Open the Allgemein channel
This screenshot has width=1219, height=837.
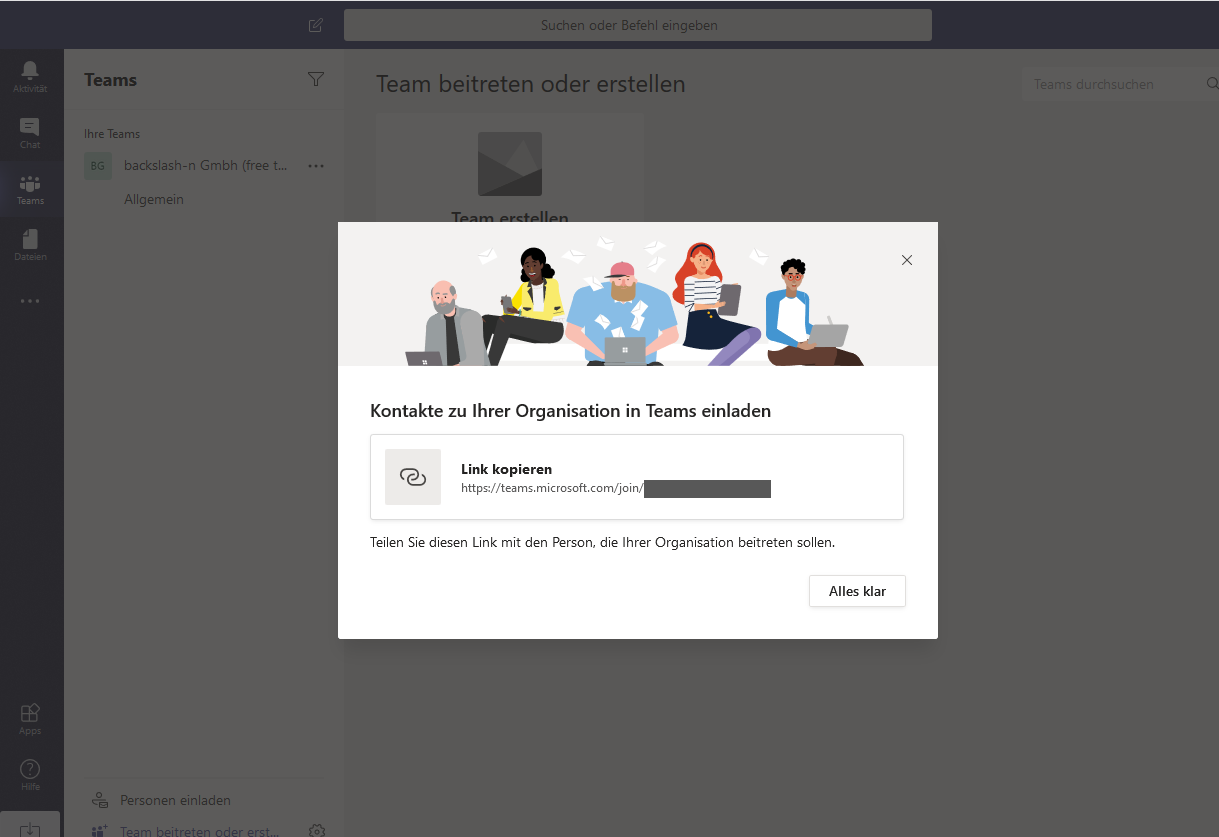(154, 199)
